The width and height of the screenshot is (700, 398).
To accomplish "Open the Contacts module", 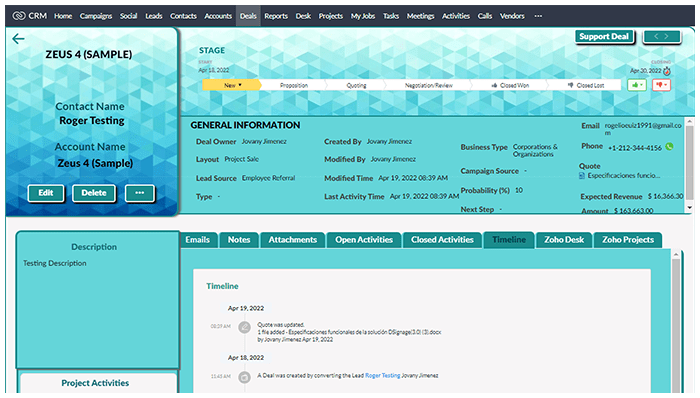I will [183, 16].
